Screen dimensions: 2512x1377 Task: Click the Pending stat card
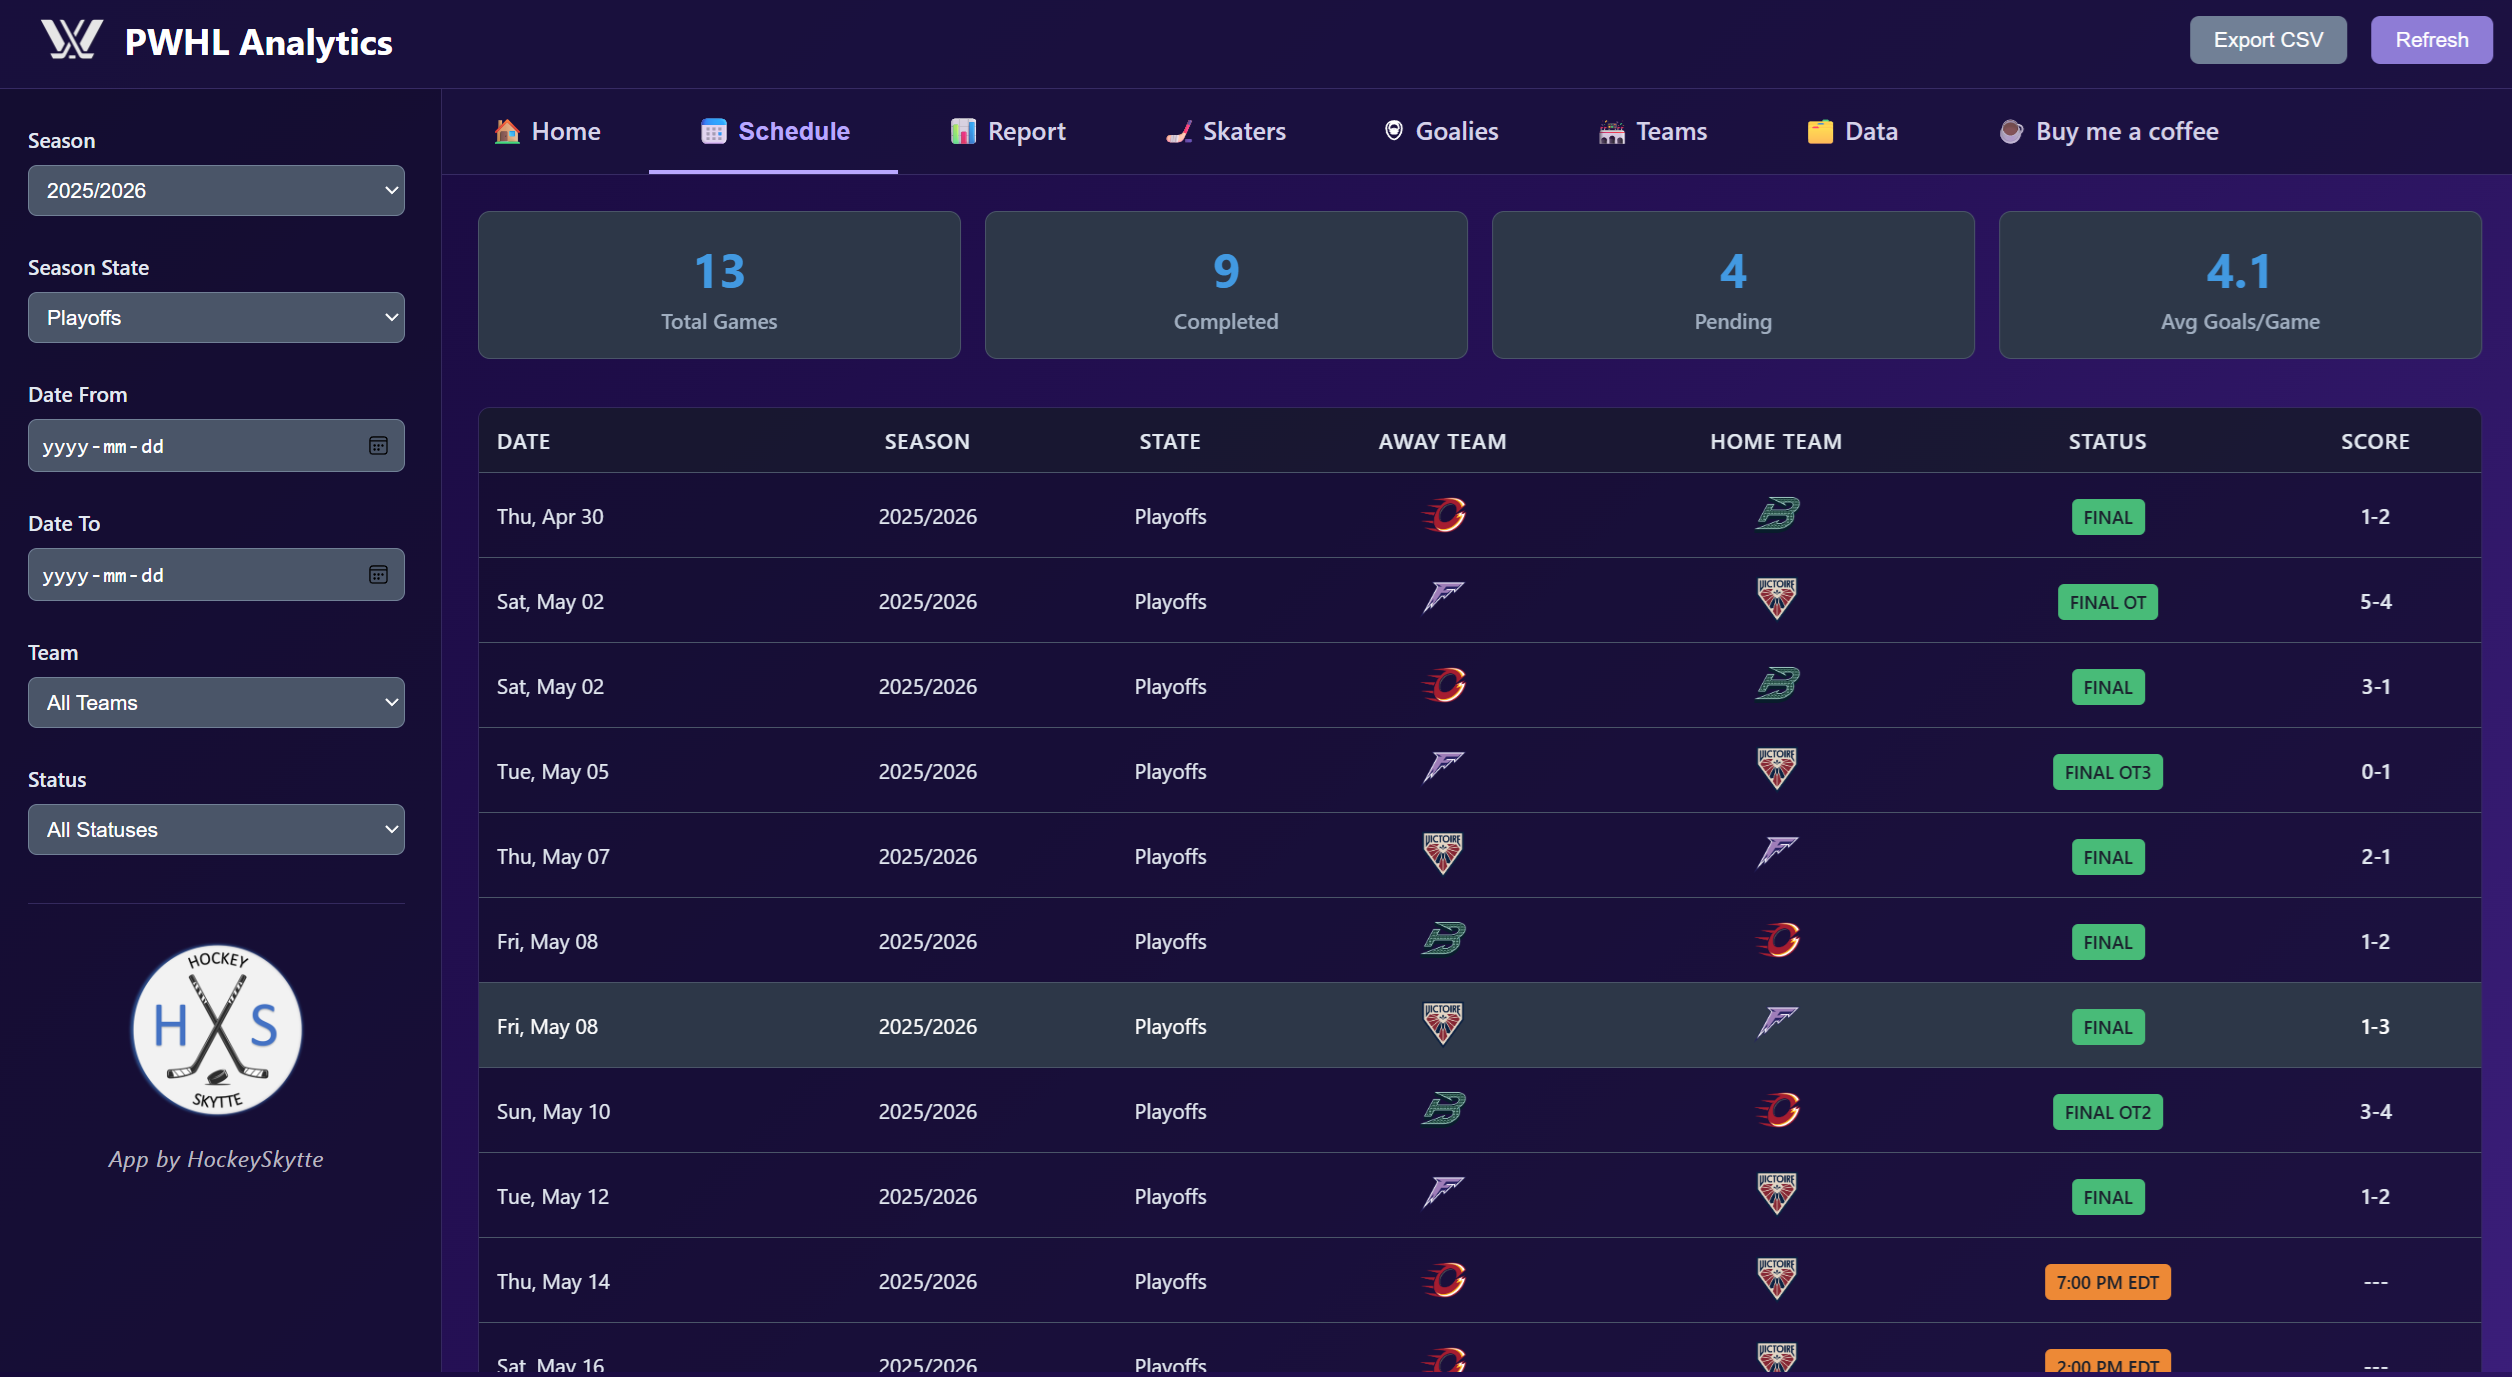pyautogui.click(x=1733, y=285)
